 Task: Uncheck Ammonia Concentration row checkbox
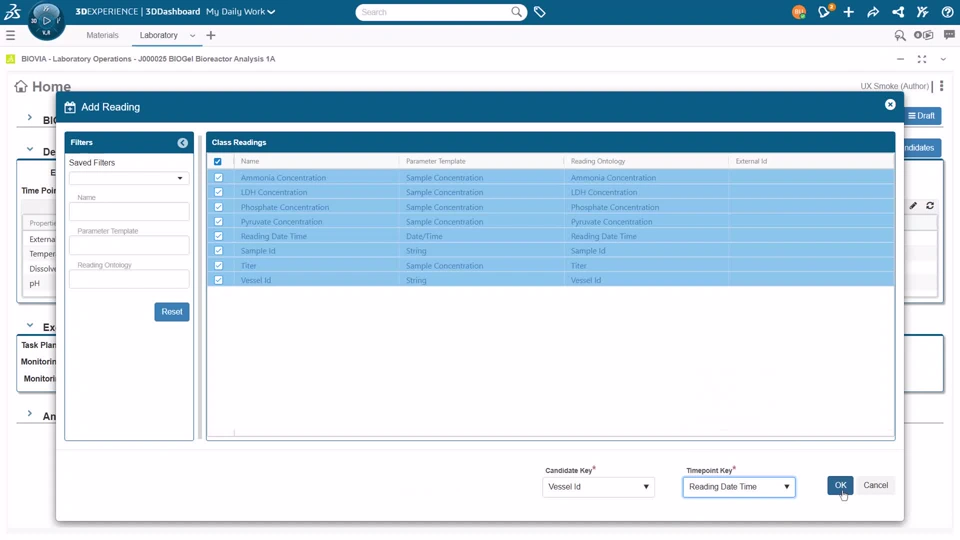coord(219,178)
